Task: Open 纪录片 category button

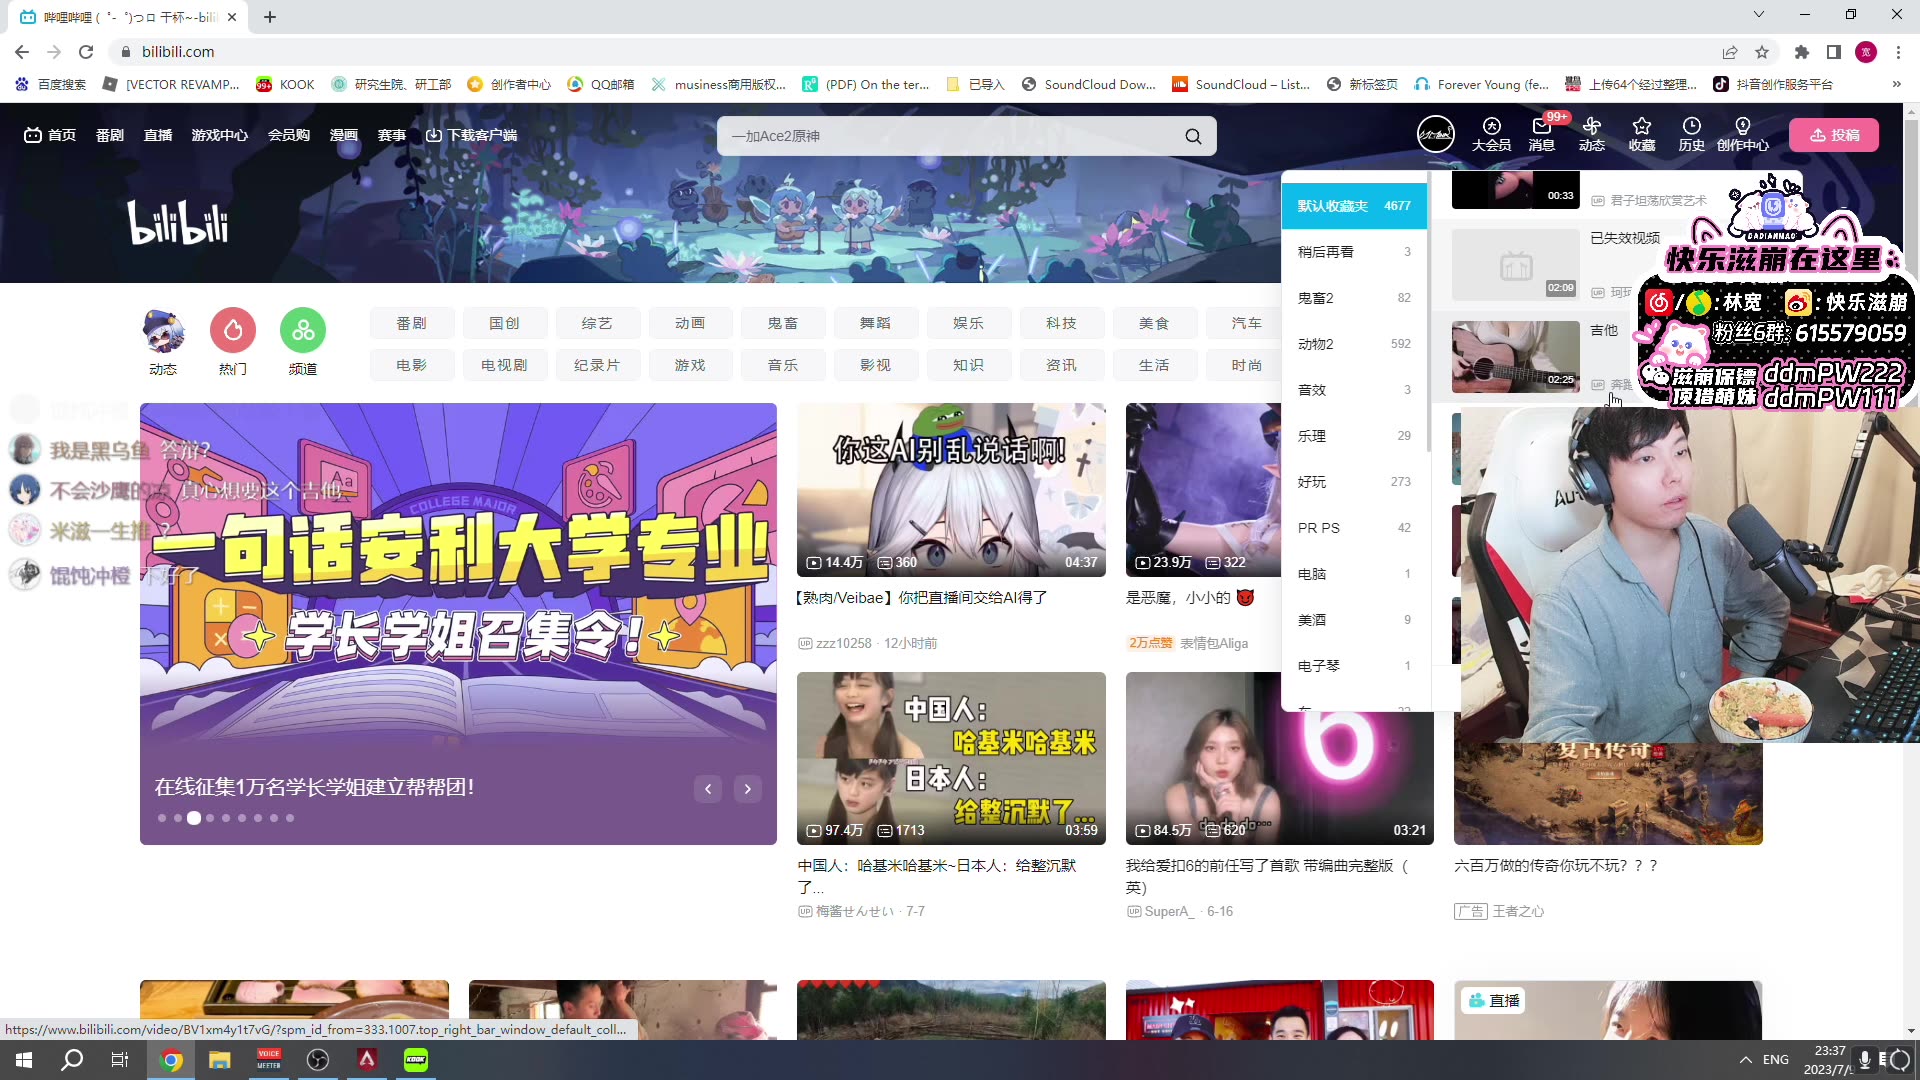Action: tap(597, 365)
